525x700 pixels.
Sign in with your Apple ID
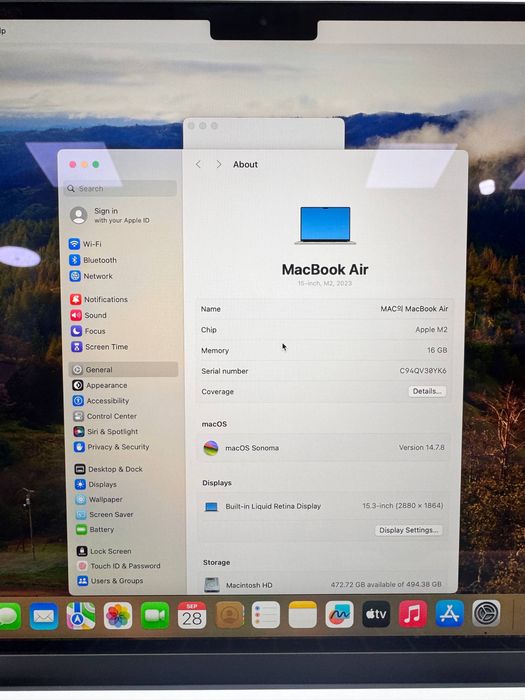tap(110, 215)
